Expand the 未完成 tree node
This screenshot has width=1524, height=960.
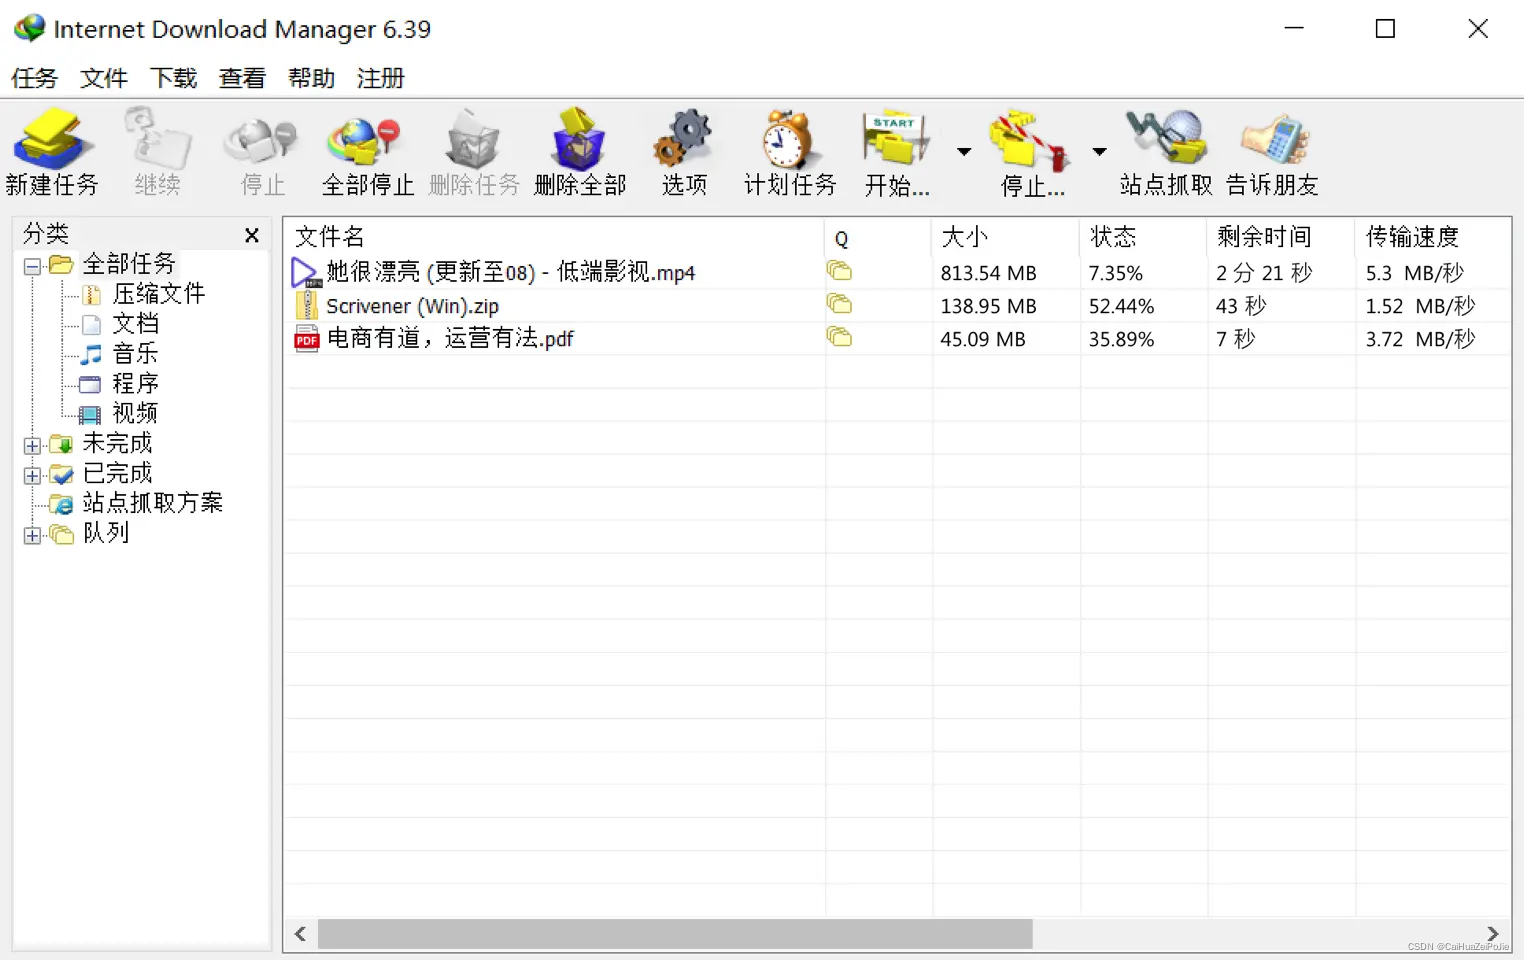click(32, 446)
